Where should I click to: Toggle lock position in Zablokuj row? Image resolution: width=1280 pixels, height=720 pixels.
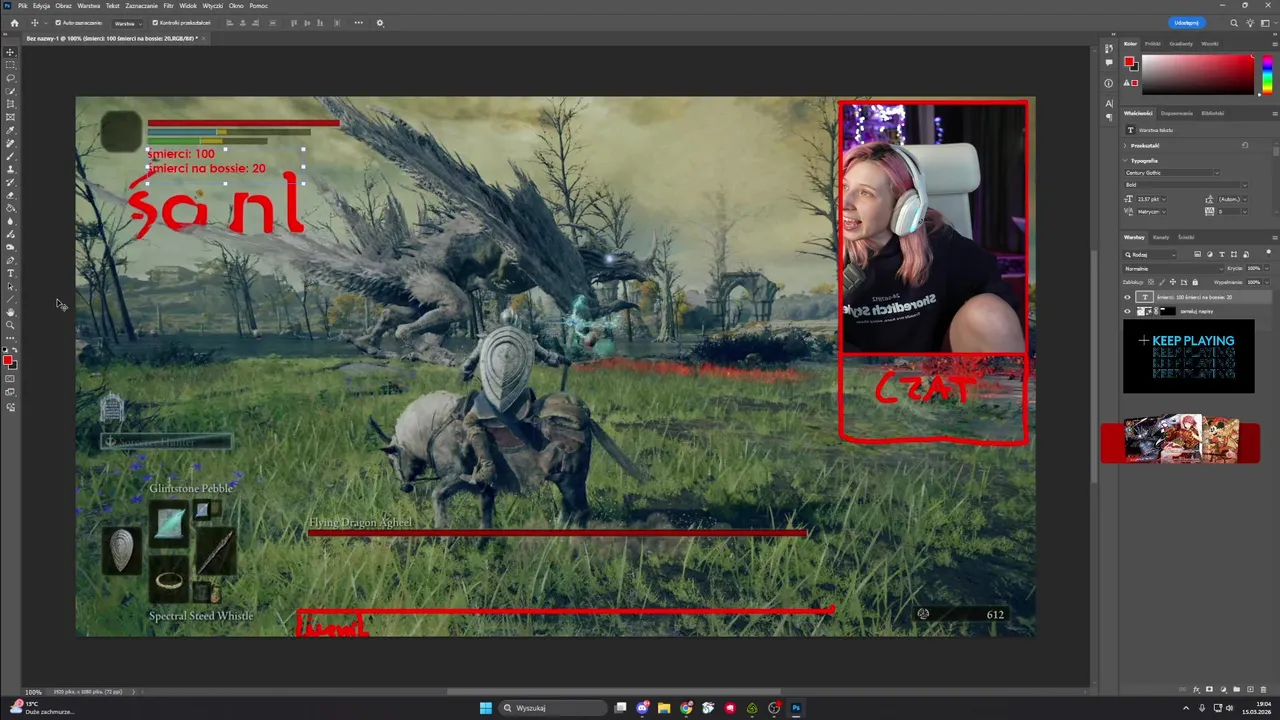(1173, 282)
